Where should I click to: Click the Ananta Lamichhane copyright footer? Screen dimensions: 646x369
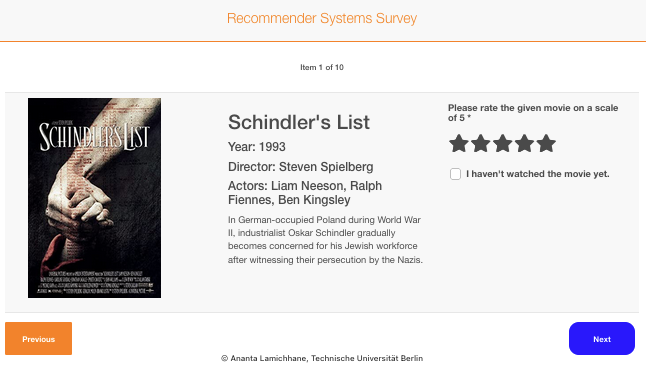322,358
